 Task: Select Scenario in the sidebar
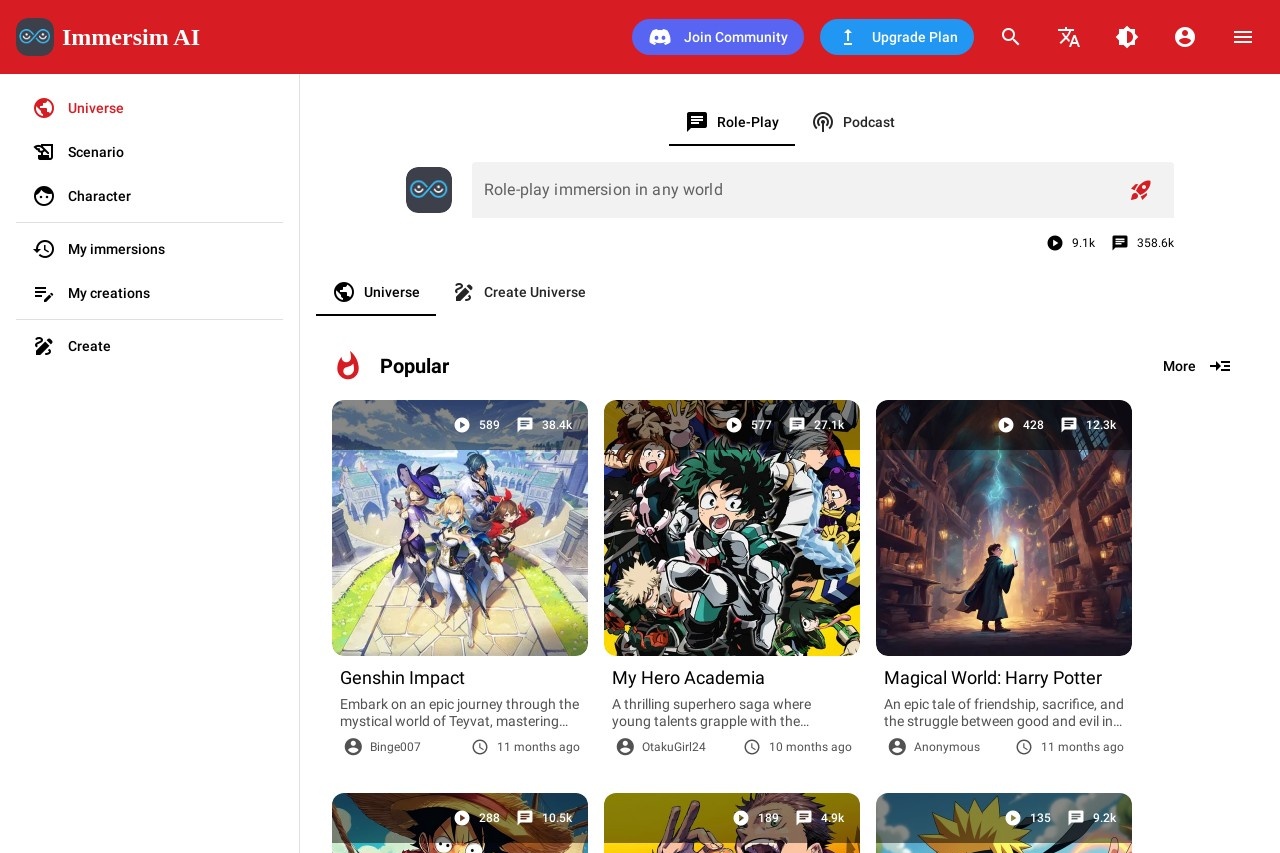point(150,152)
